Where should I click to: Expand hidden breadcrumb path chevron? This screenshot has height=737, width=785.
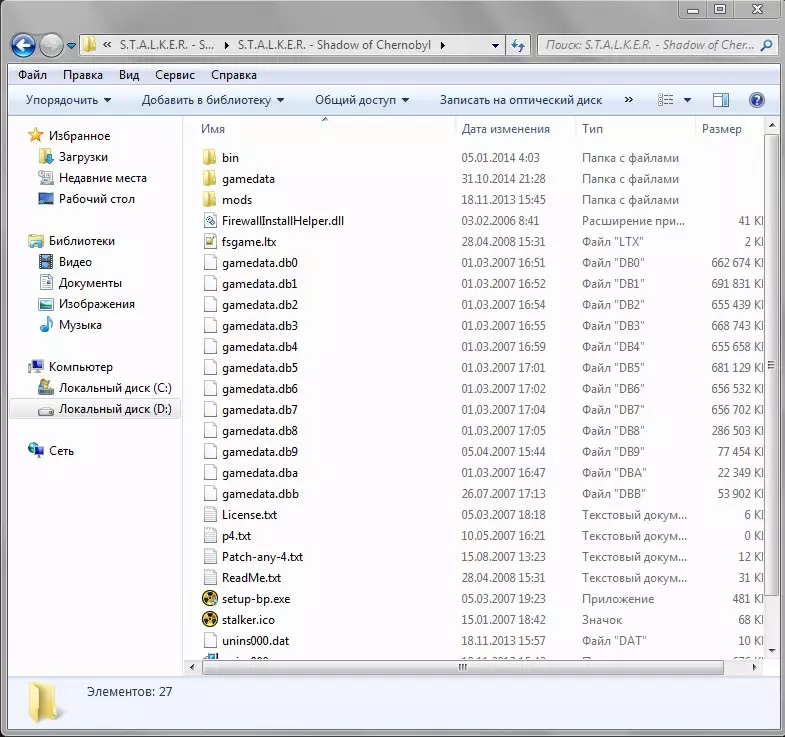pos(107,45)
